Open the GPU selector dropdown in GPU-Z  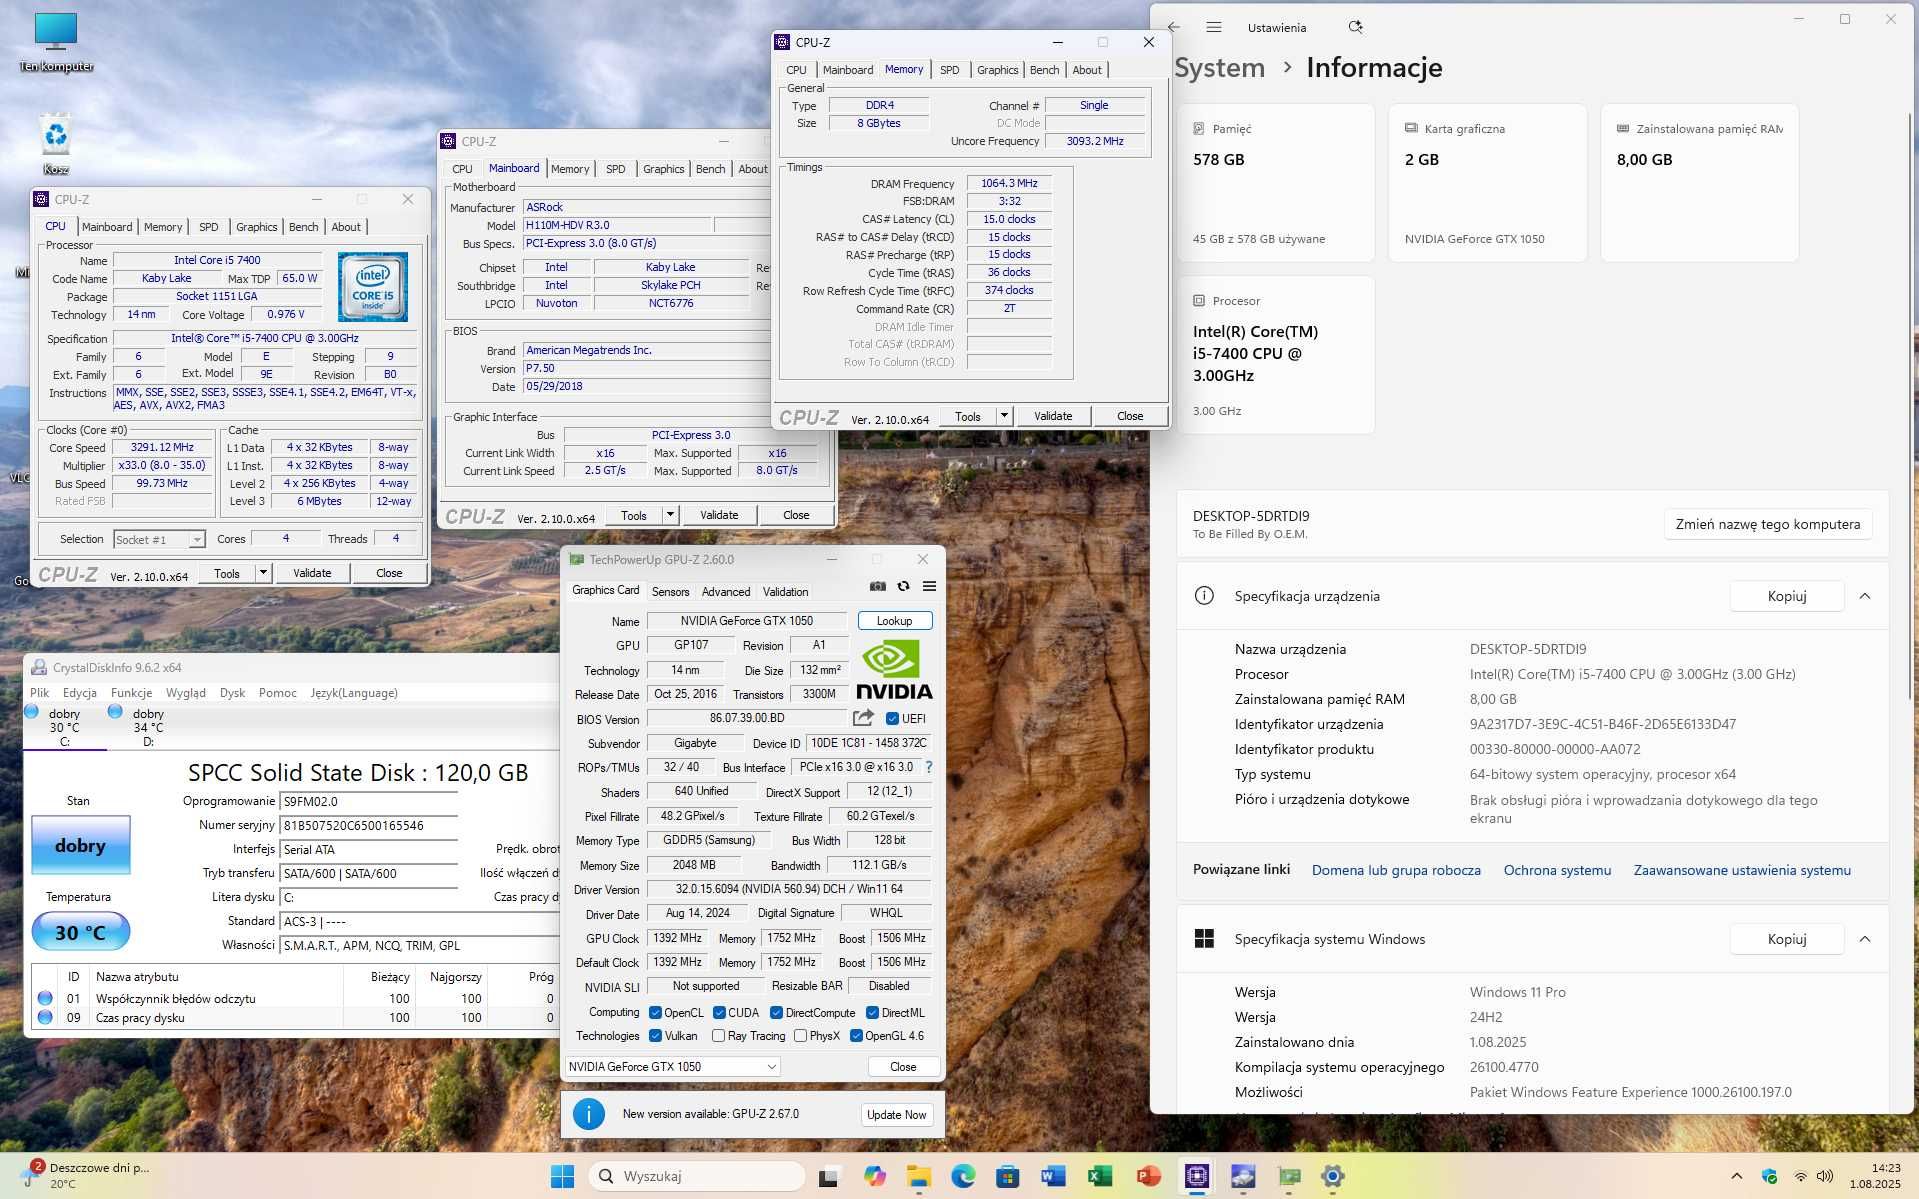pyautogui.click(x=672, y=1067)
